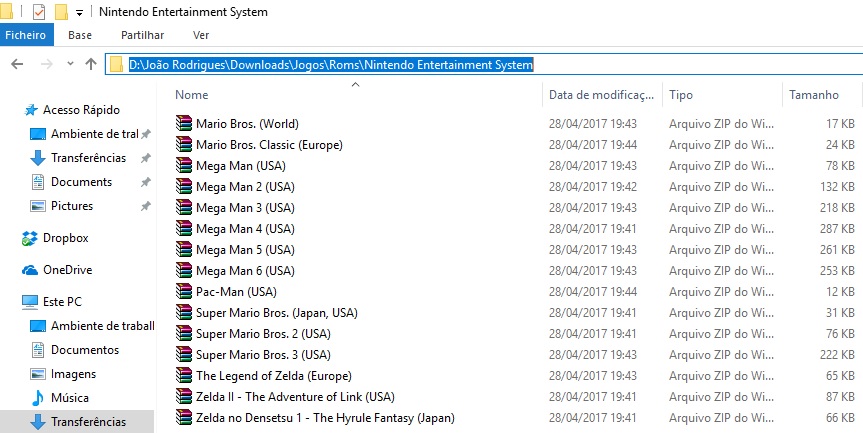Click the properties checkmark icon in the title bar
The image size is (863, 433).
pos(39,12)
